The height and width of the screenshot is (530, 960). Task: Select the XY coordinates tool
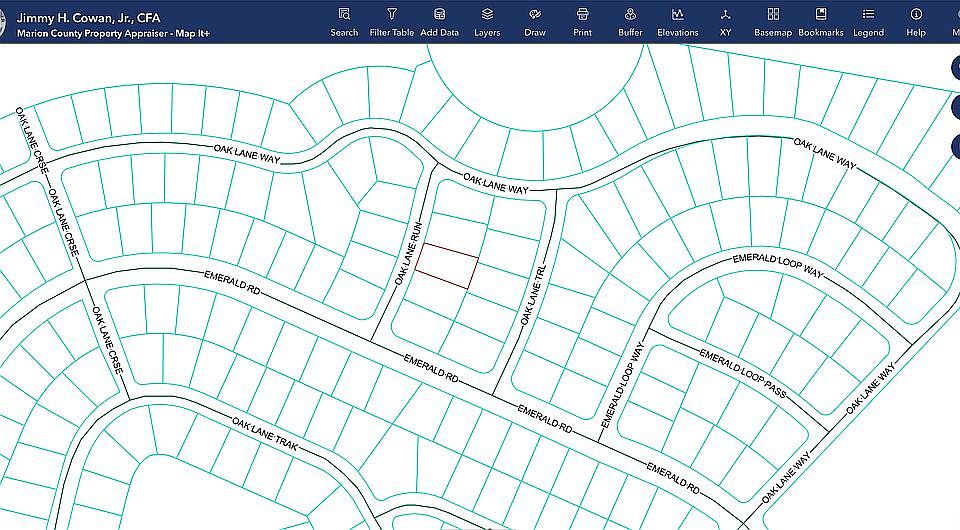click(x=726, y=23)
